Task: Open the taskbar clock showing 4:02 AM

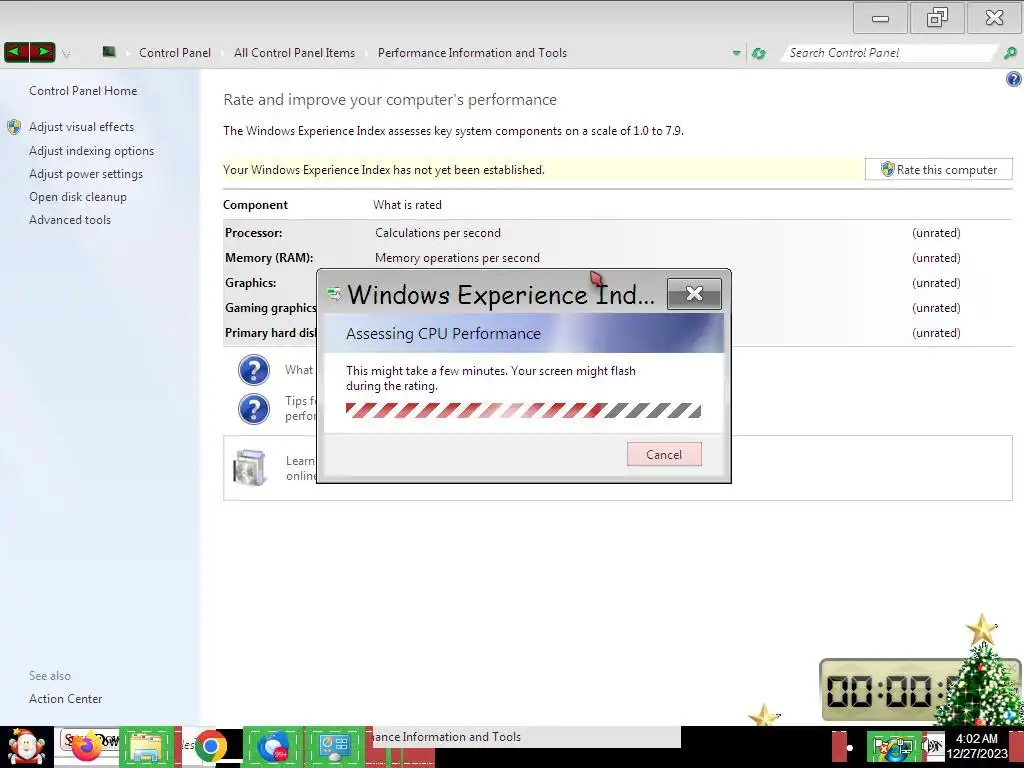Action: [x=977, y=746]
